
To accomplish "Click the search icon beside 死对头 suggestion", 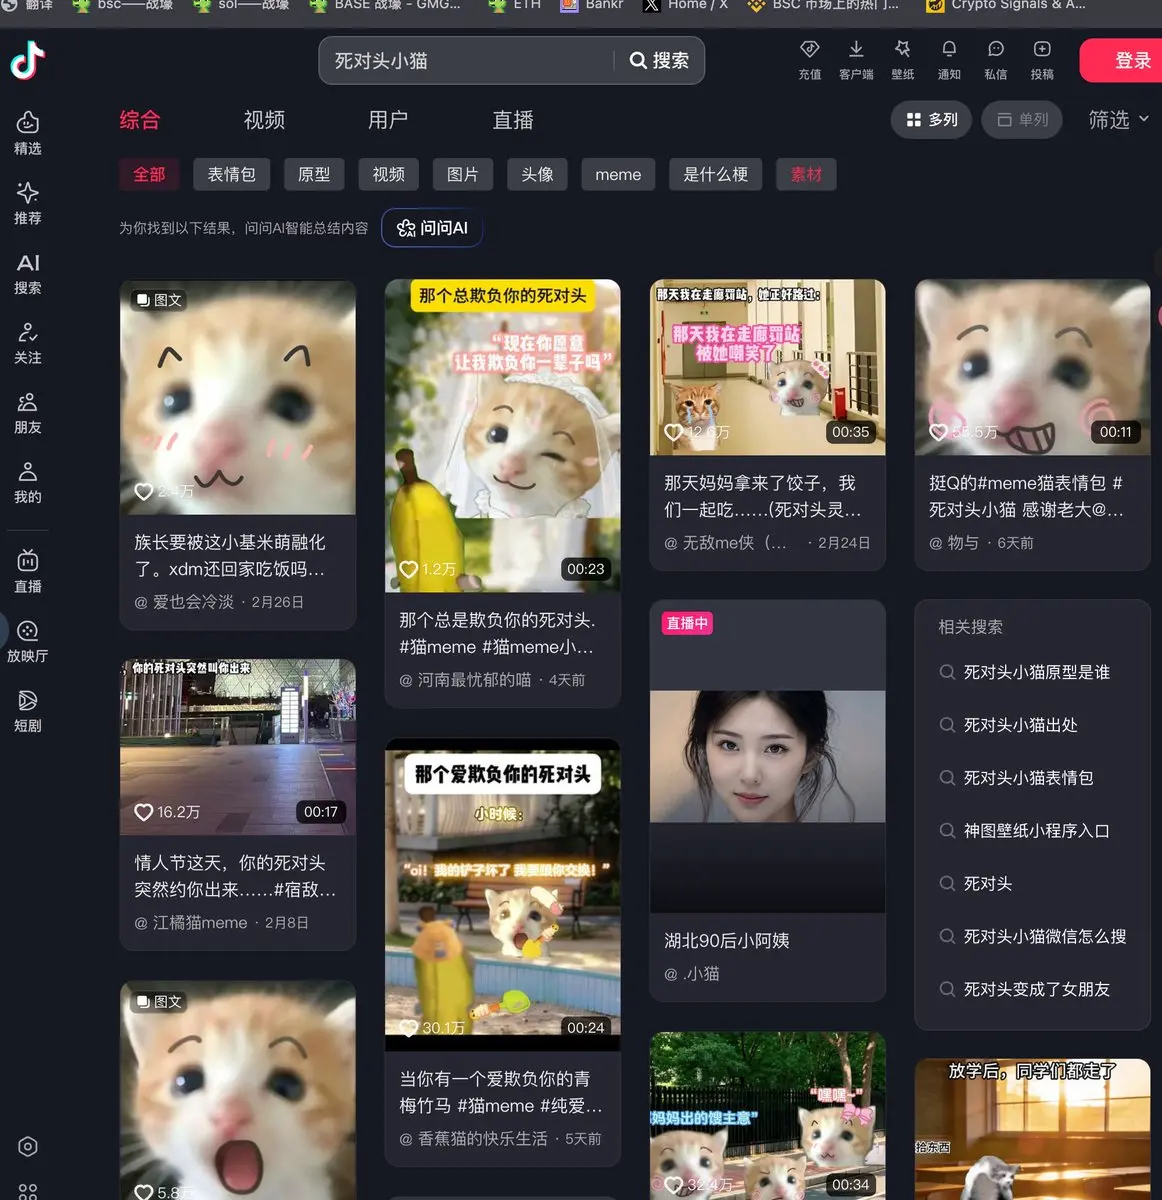I will [947, 883].
